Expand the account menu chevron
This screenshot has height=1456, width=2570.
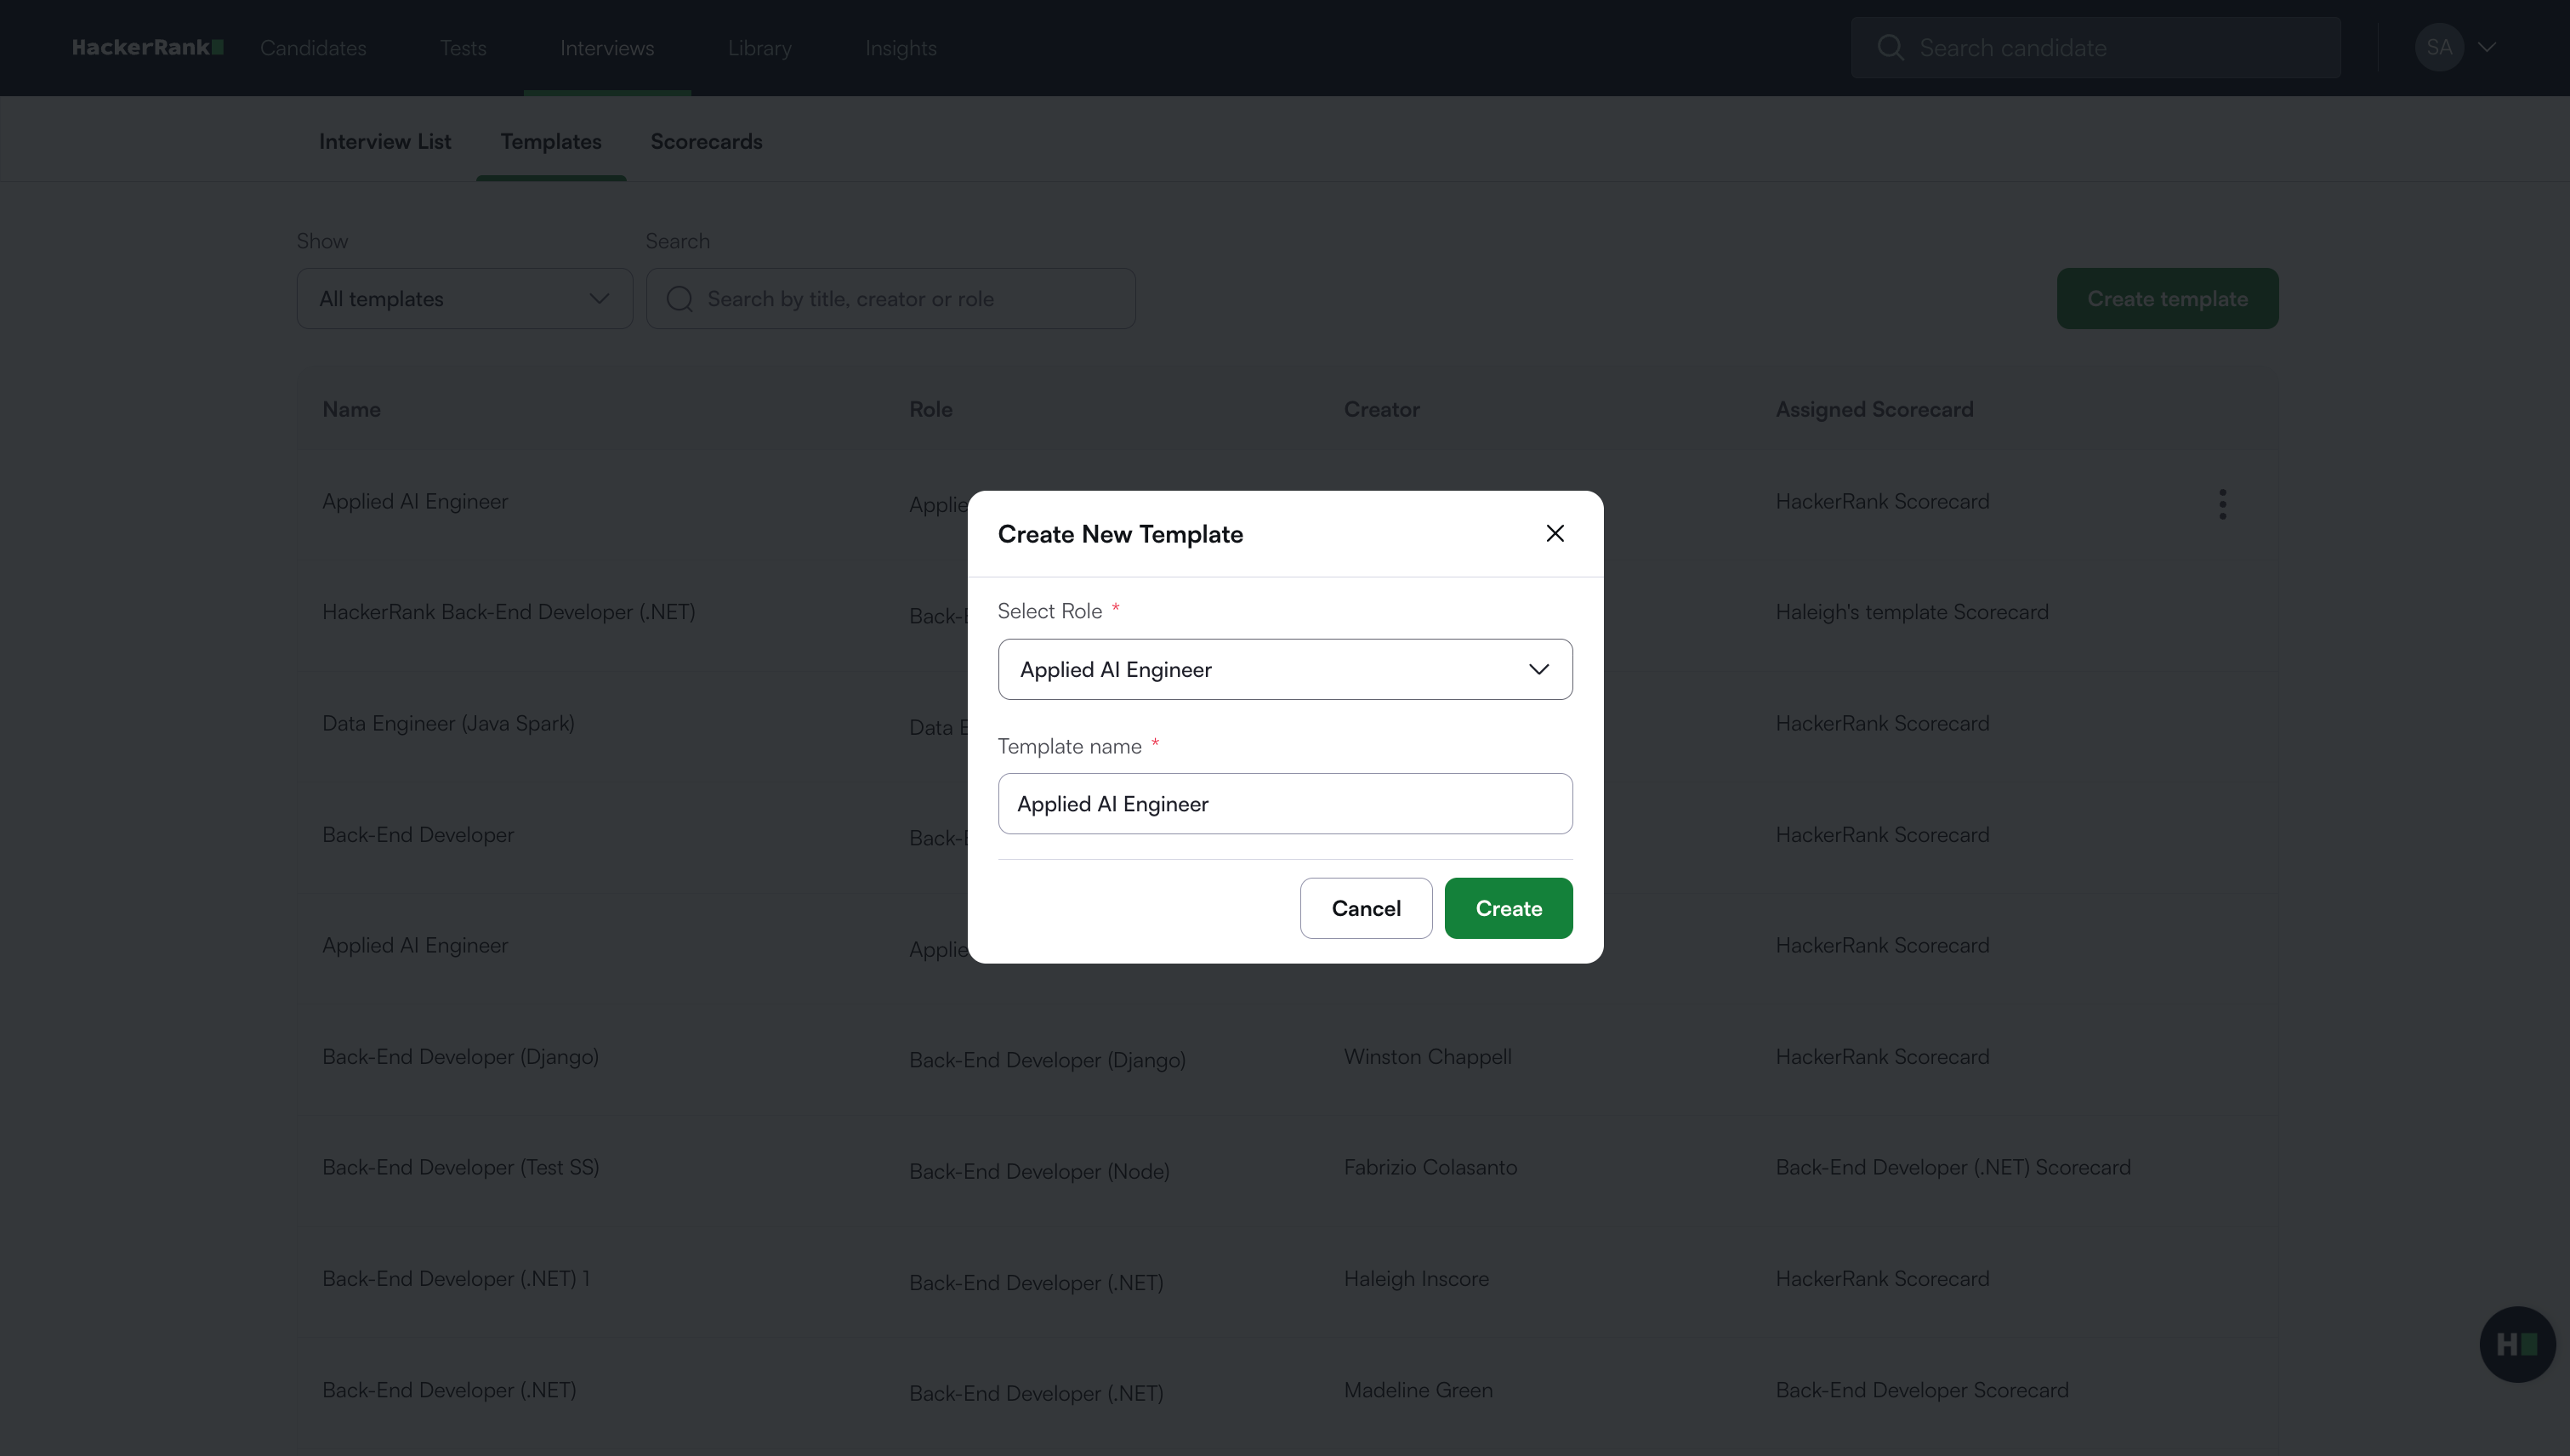click(2487, 47)
